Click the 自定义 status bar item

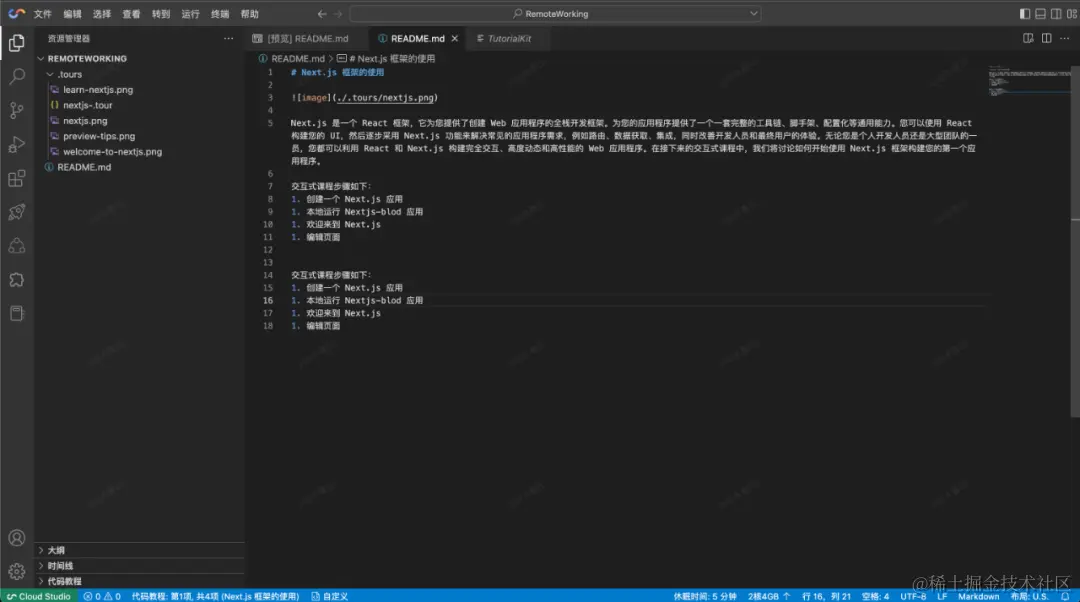point(329,596)
